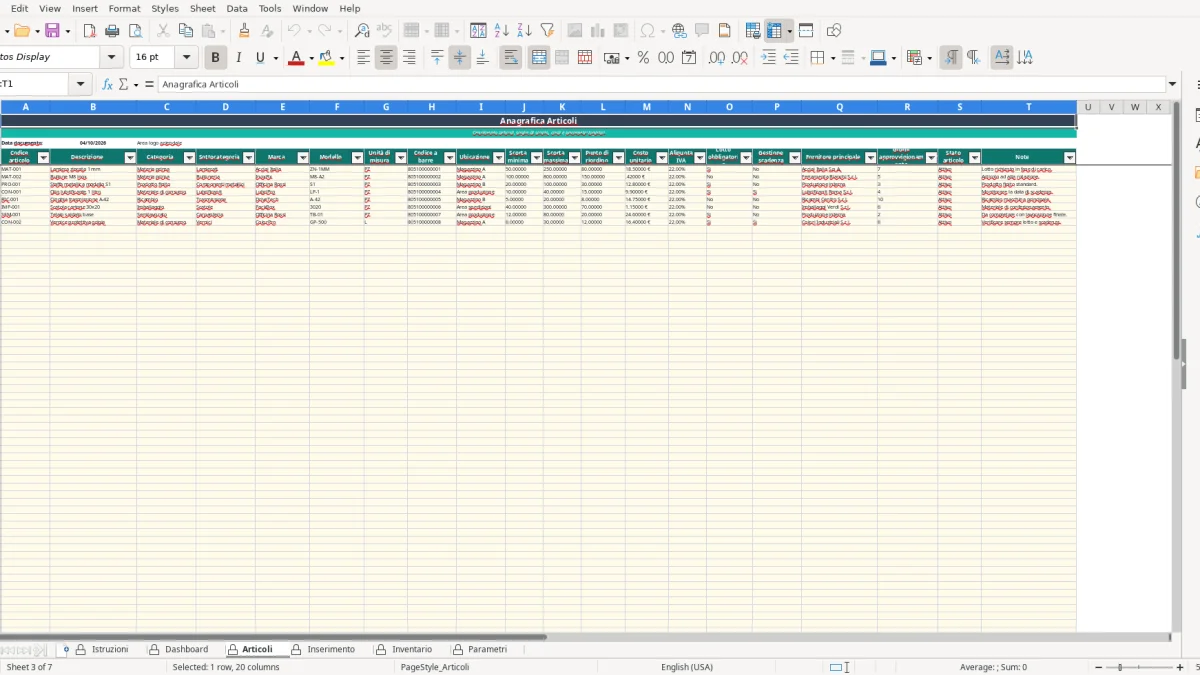Expand the Name Box dropdown
This screenshot has width=1200, height=675.
(x=80, y=85)
